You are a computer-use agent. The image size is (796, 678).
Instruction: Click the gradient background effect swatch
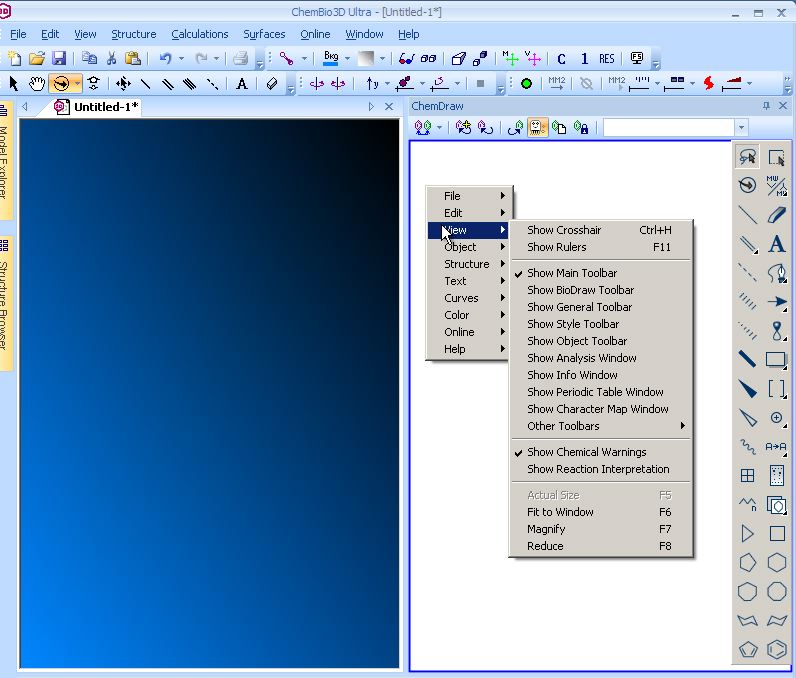366,59
